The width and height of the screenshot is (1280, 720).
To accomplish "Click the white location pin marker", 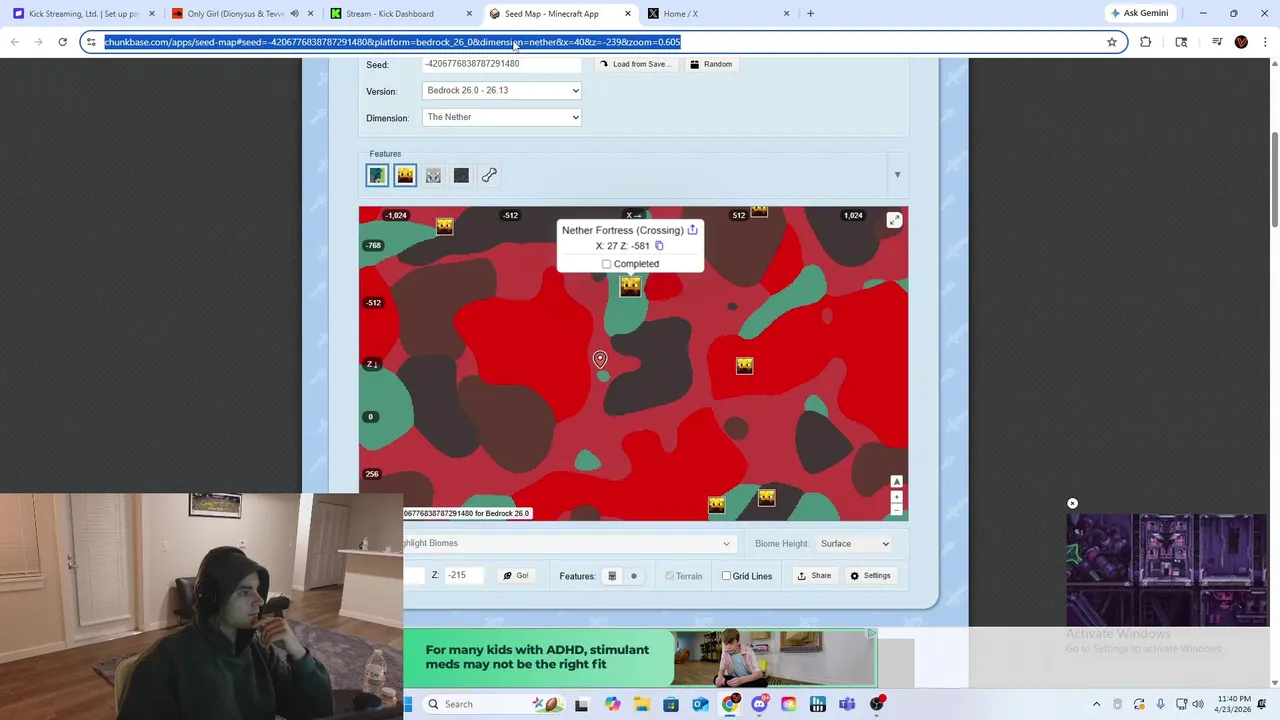I will click(600, 359).
